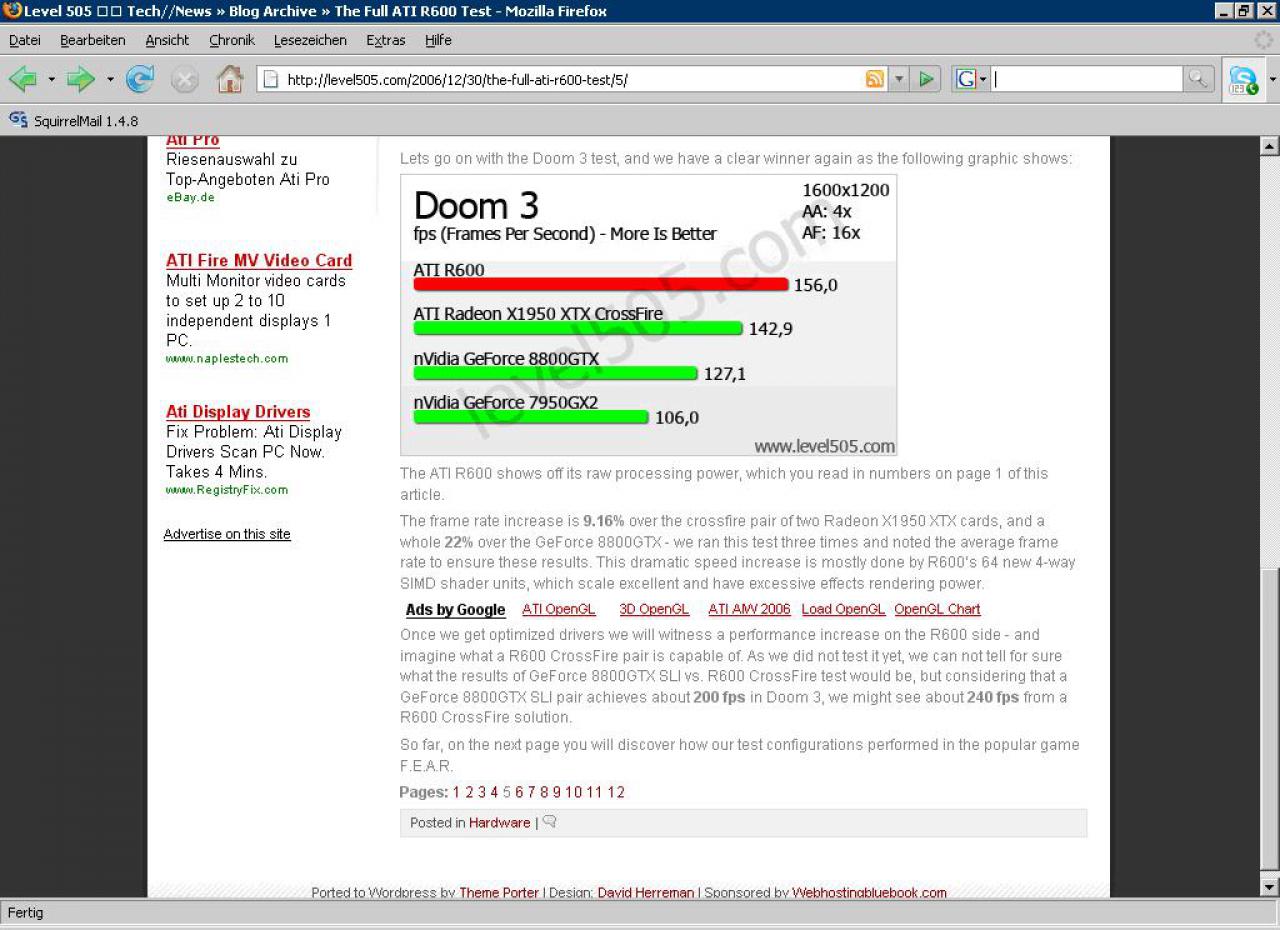This screenshot has height=930, width=1280.
Task: Go to article page 4
Action: tap(494, 792)
